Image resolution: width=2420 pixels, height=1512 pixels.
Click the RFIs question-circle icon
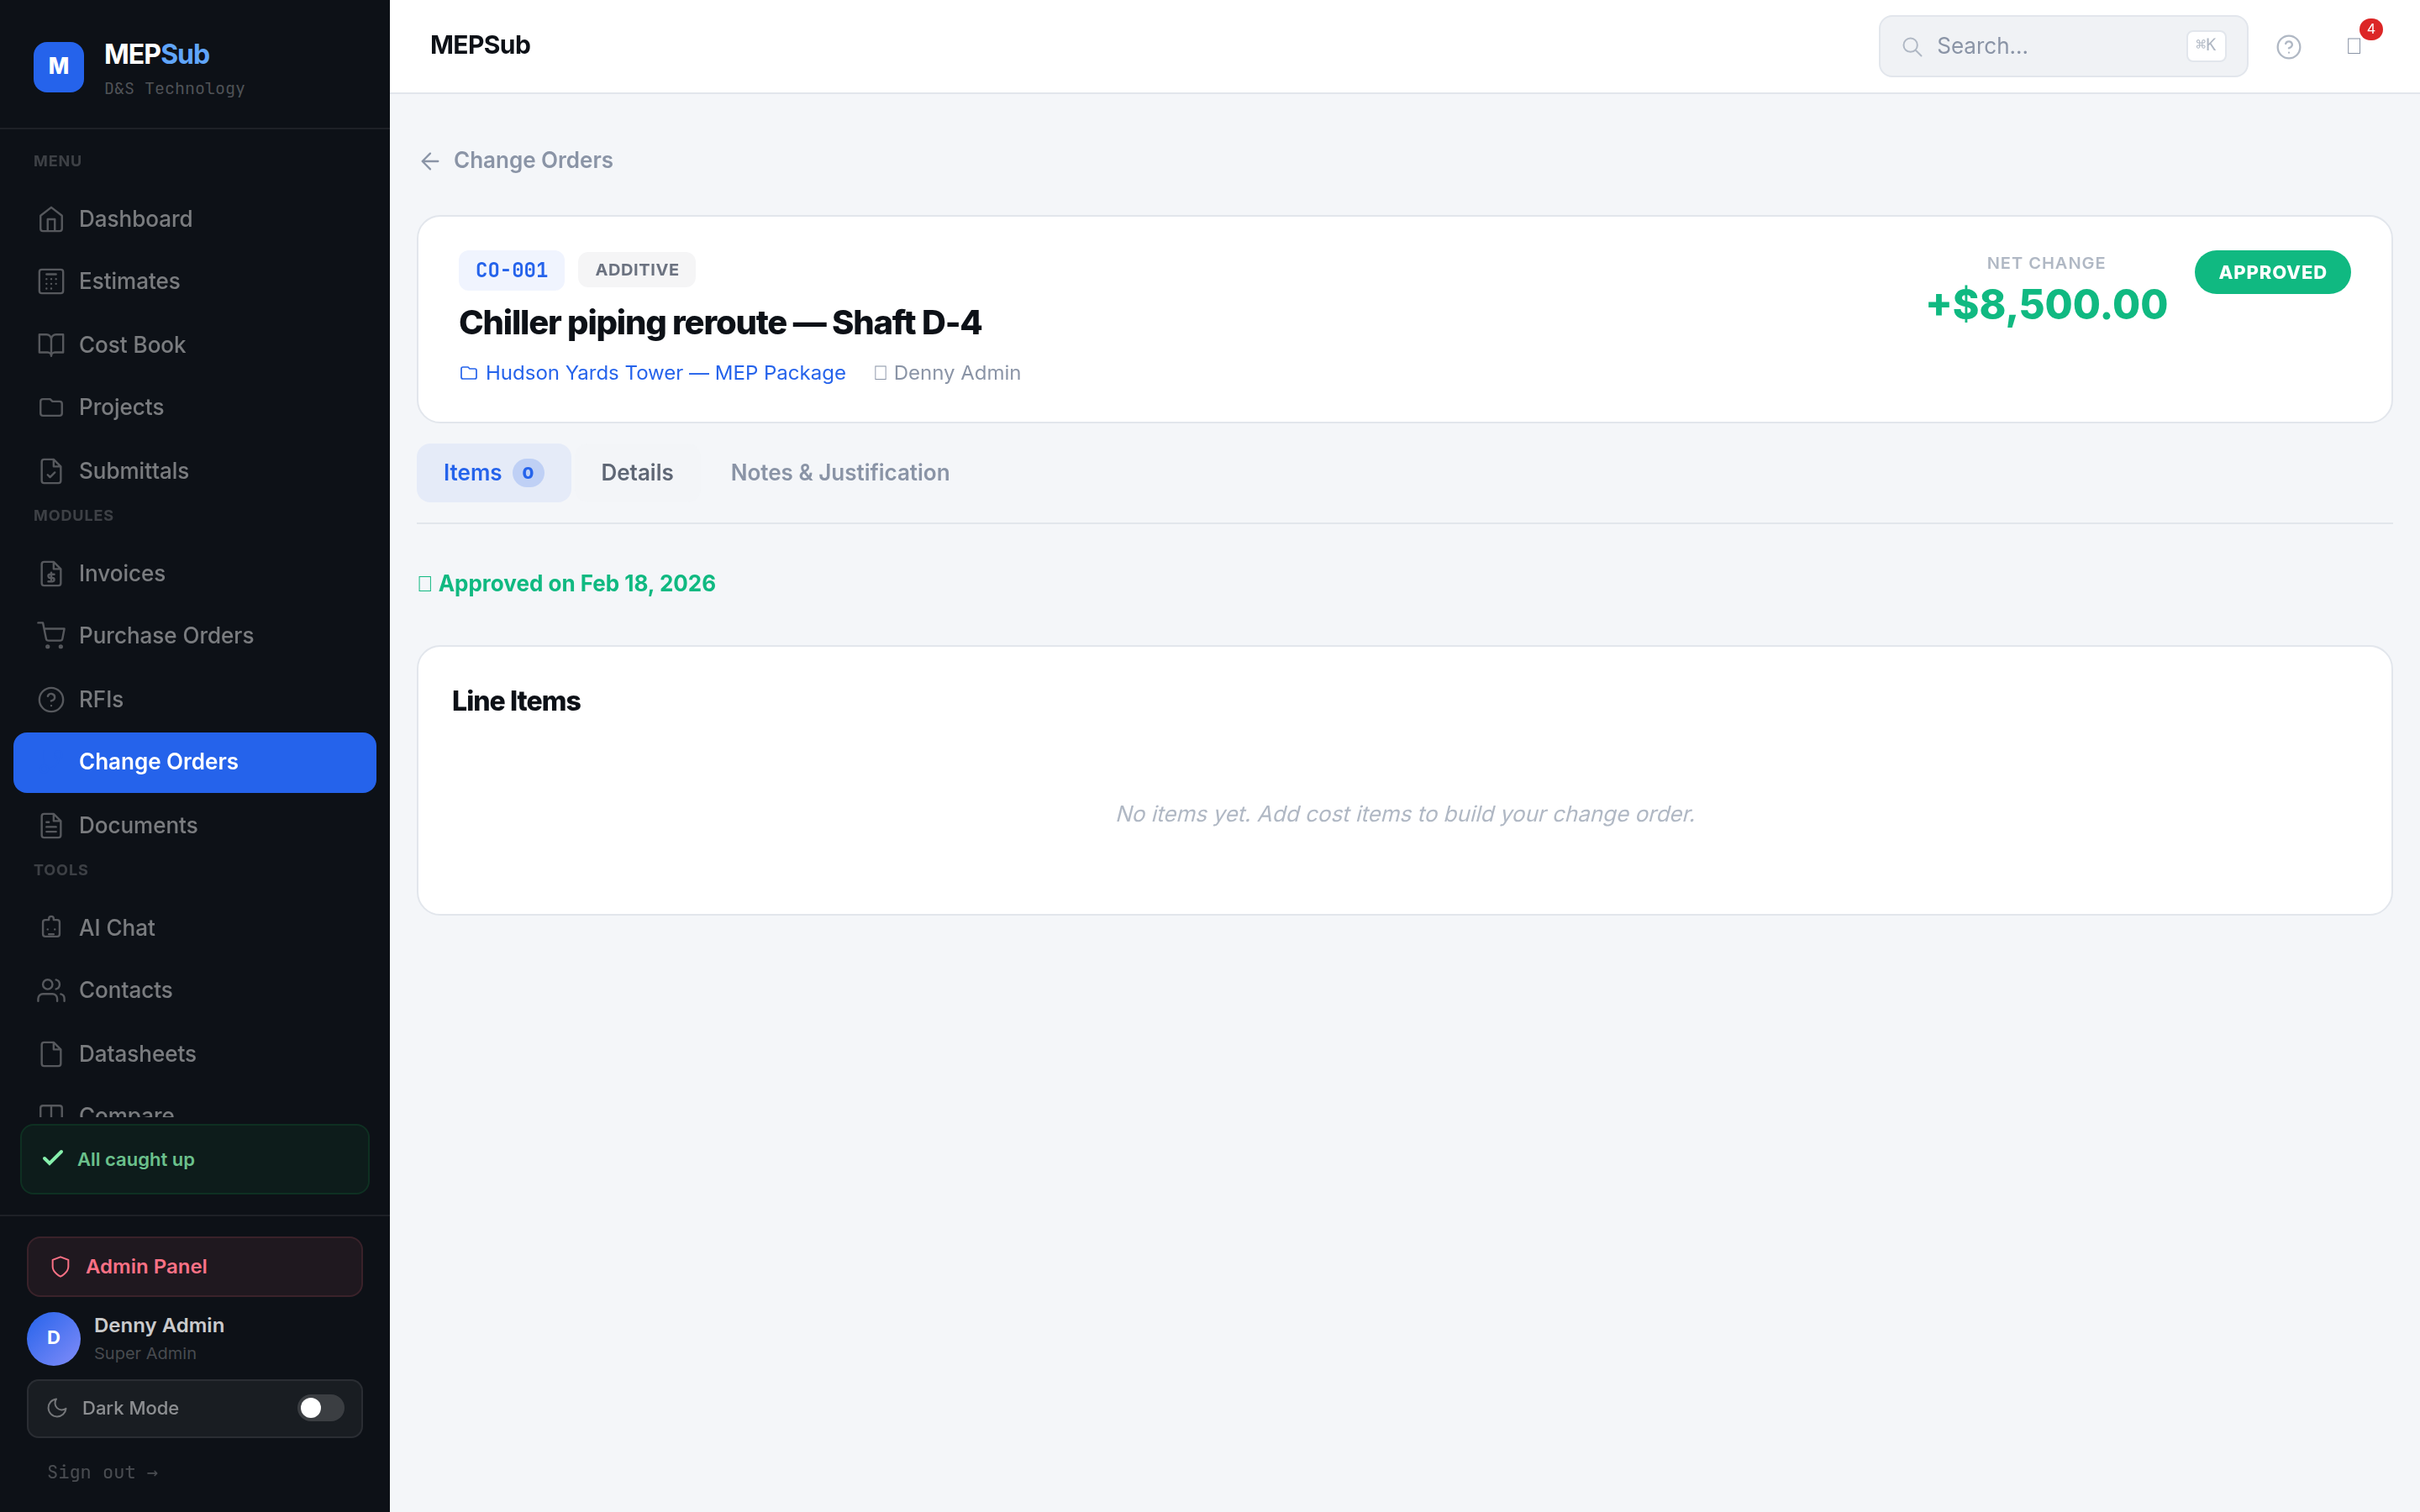[x=51, y=699]
